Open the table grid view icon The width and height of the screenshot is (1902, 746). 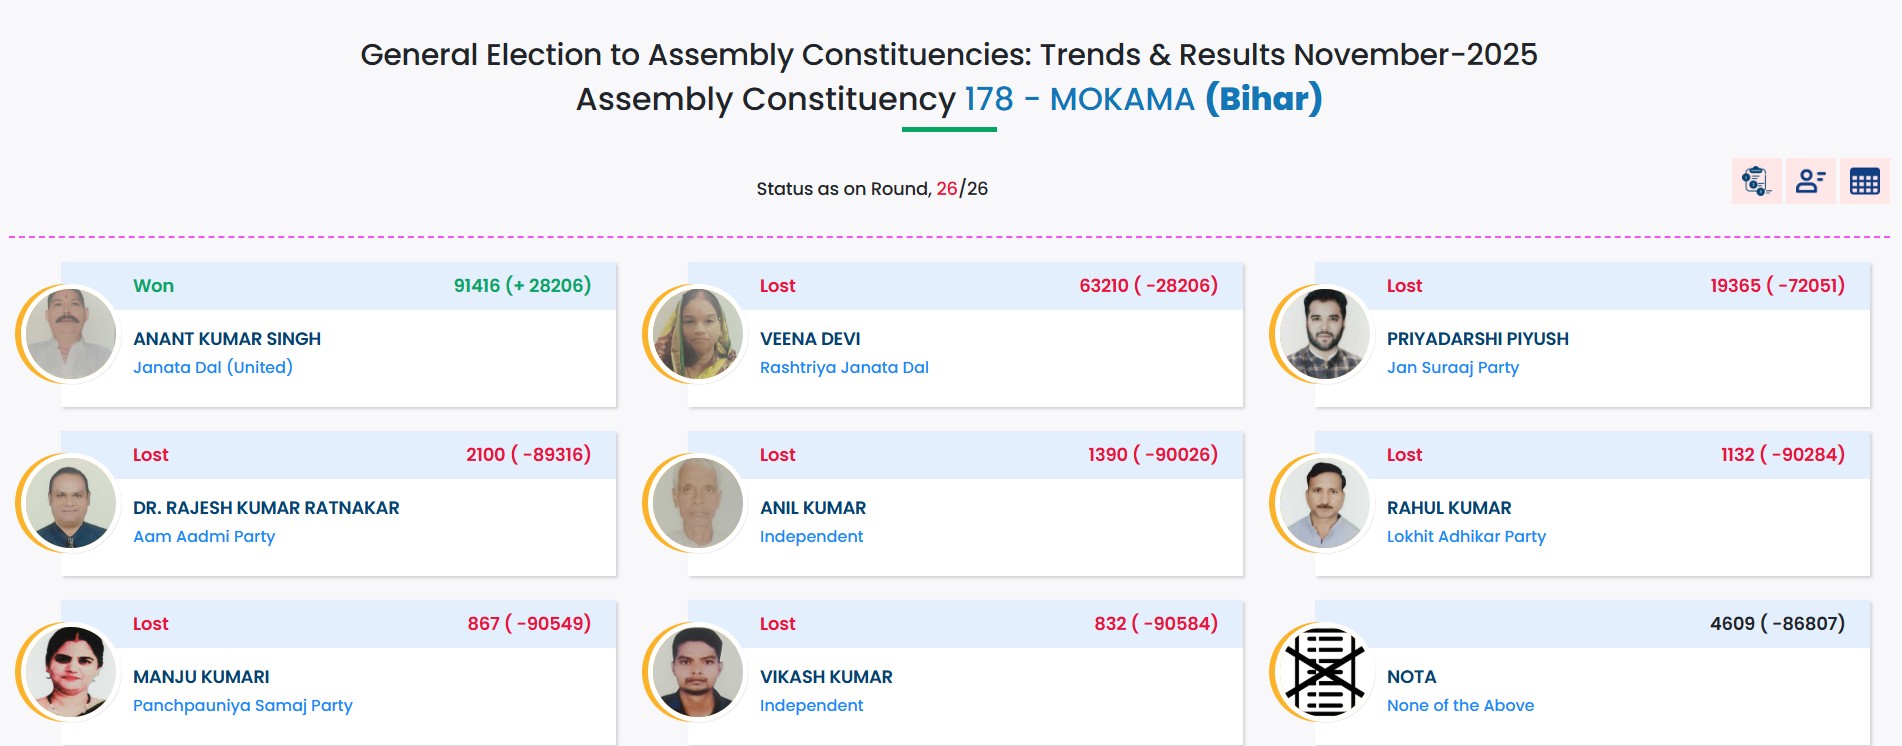click(x=1864, y=181)
